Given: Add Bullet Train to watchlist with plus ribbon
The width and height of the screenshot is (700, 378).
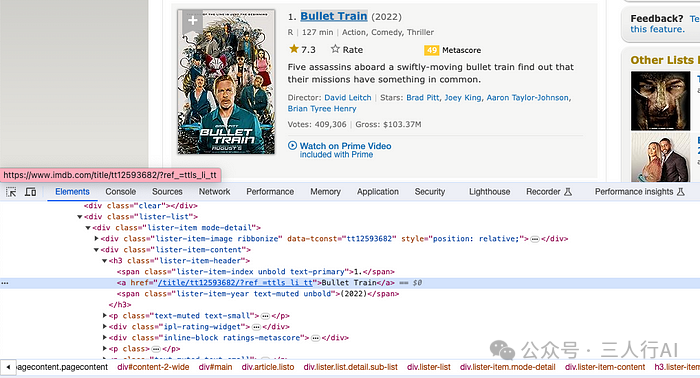Looking at the screenshot, I should [x=192, y=21].
